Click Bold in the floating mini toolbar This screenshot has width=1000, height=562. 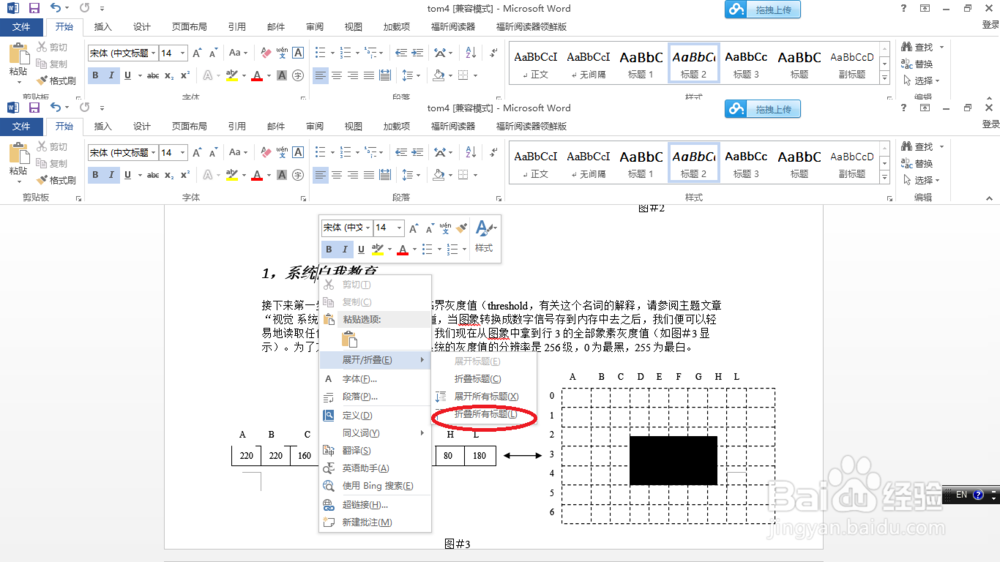point(329,249)
